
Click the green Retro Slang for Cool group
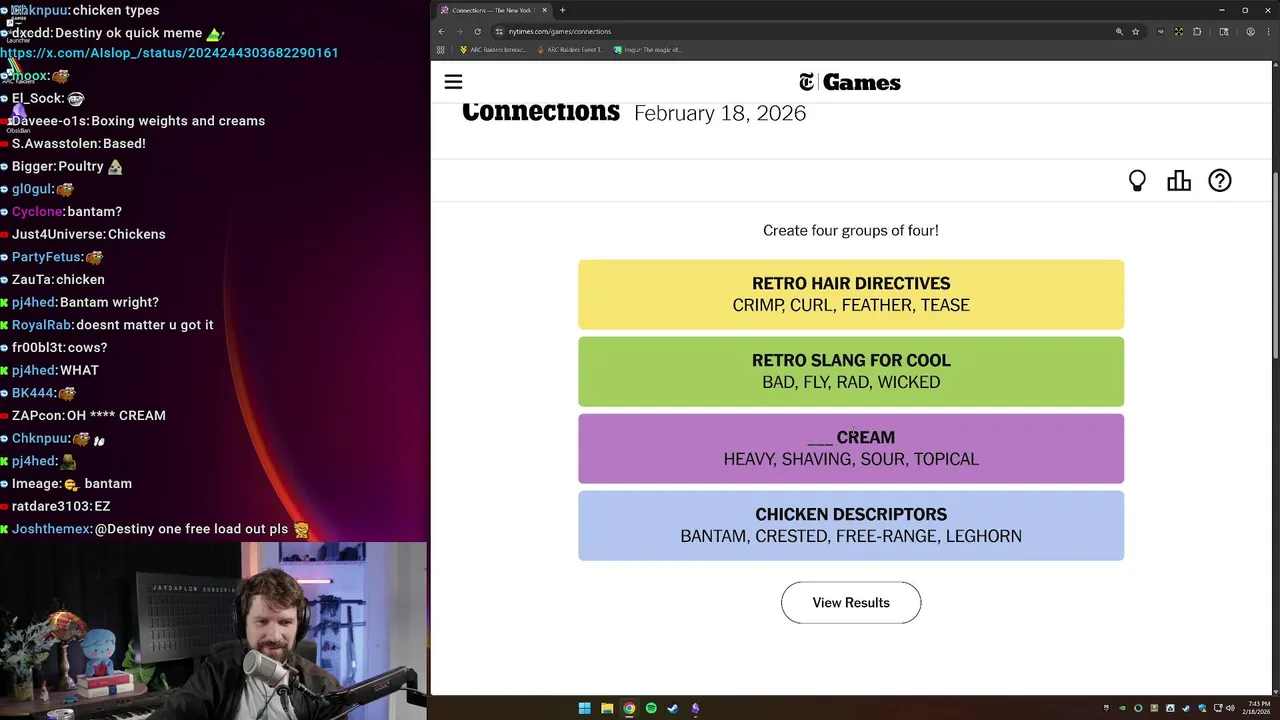[x=851, y=371]
